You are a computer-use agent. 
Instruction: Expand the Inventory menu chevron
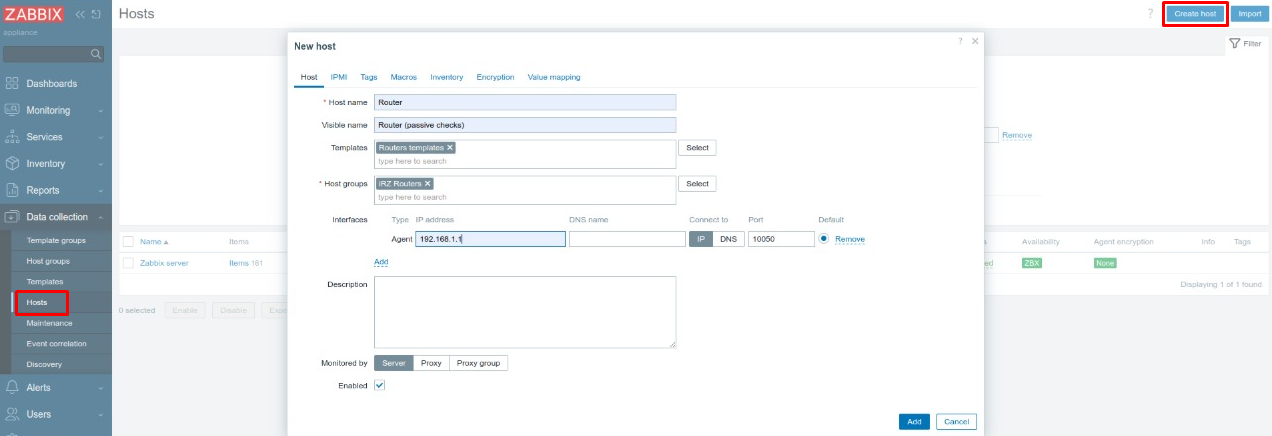(101, 164)
